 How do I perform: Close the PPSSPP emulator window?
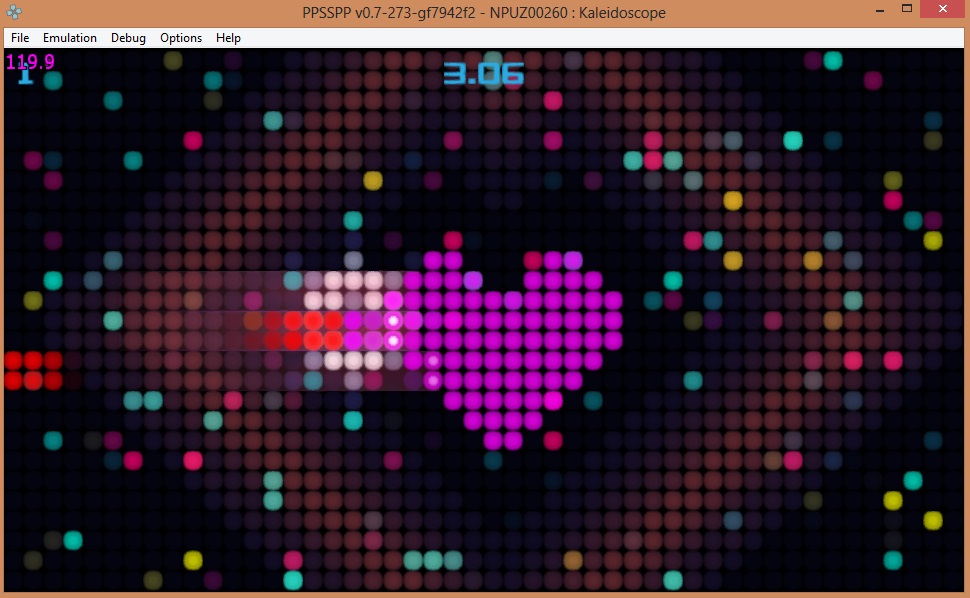click(x=944, y=10)
